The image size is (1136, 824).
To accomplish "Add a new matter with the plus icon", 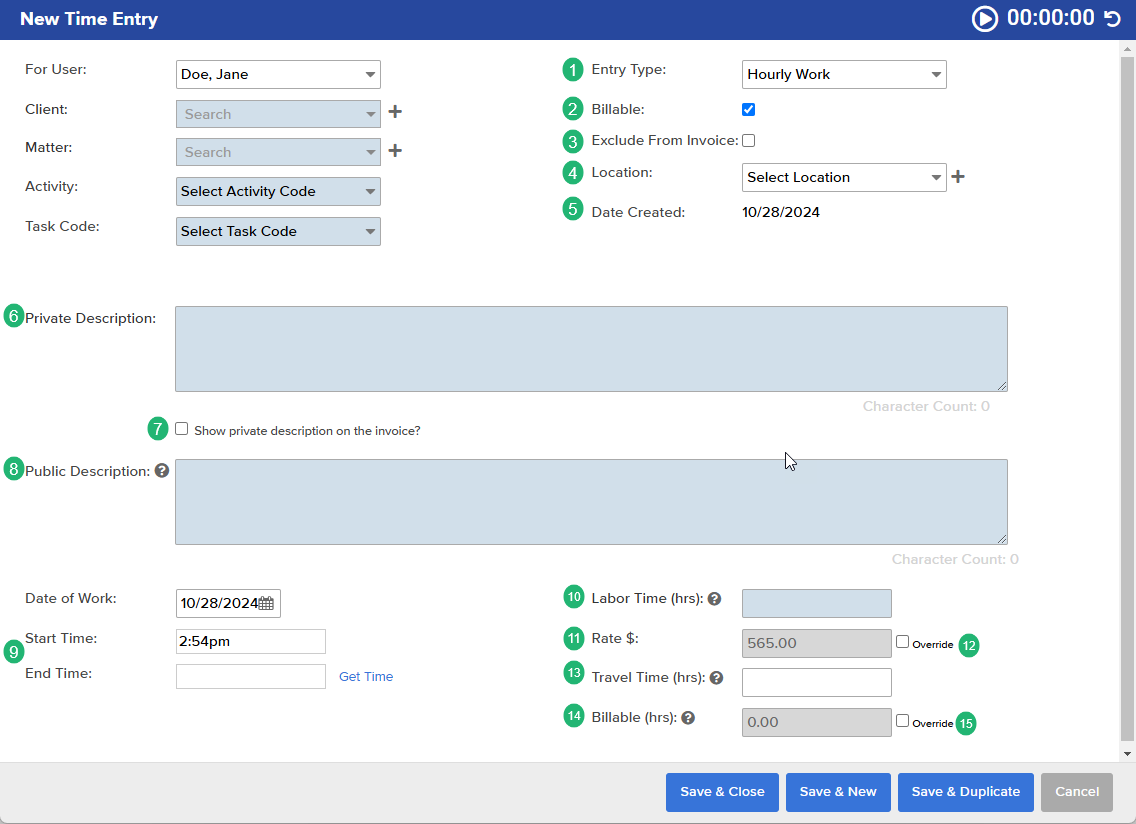I will [394, 150].
